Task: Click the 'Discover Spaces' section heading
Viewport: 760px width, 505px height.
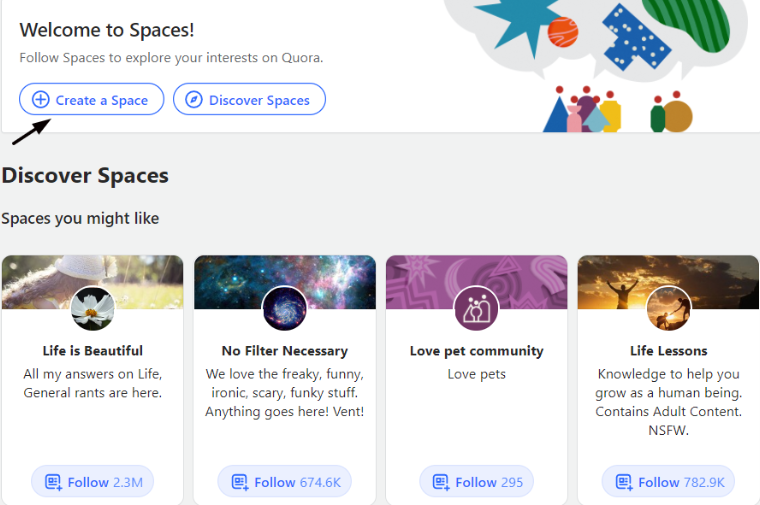Action: (x=85, y=175)
